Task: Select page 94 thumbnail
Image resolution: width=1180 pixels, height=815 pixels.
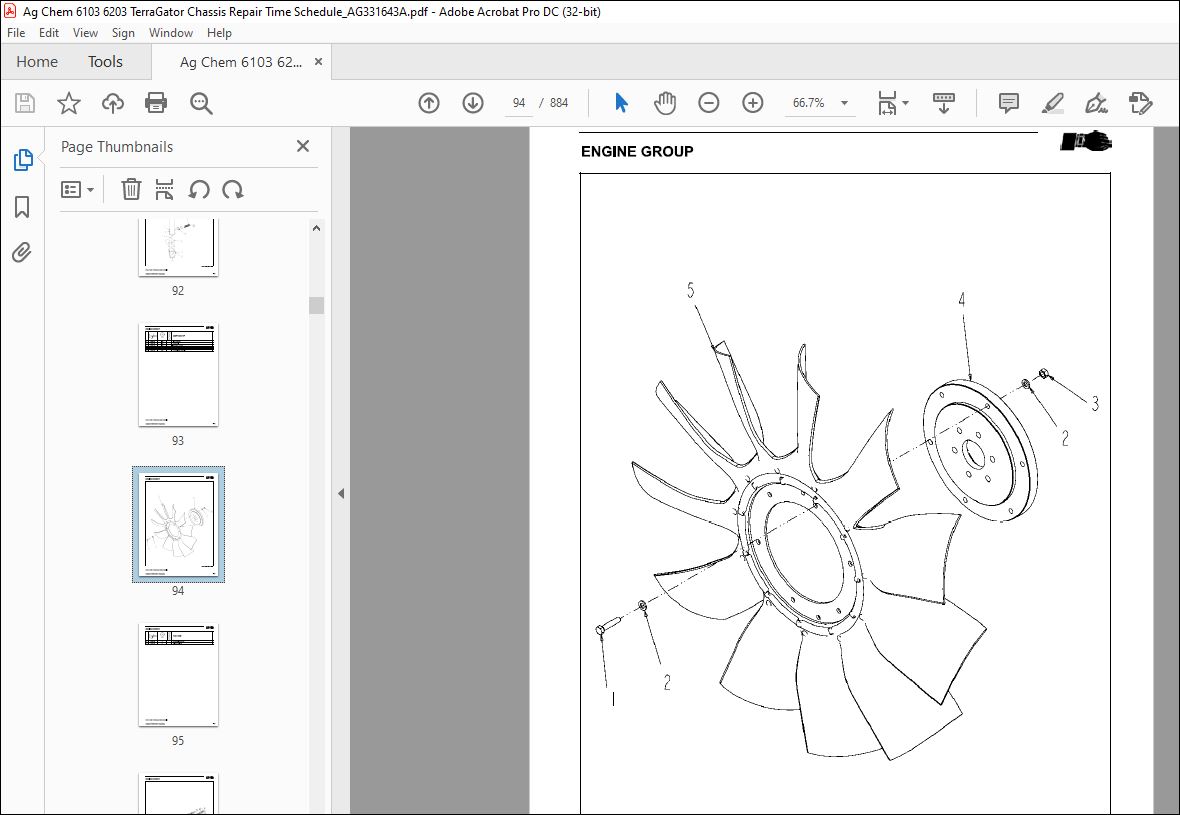Action: pyautogui.click(x=178, y=525)
